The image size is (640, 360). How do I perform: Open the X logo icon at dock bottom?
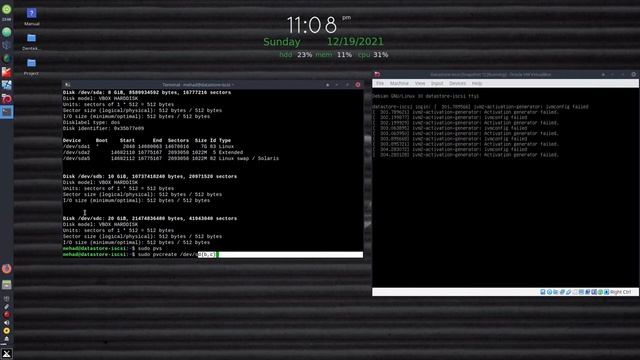(7, 354)
